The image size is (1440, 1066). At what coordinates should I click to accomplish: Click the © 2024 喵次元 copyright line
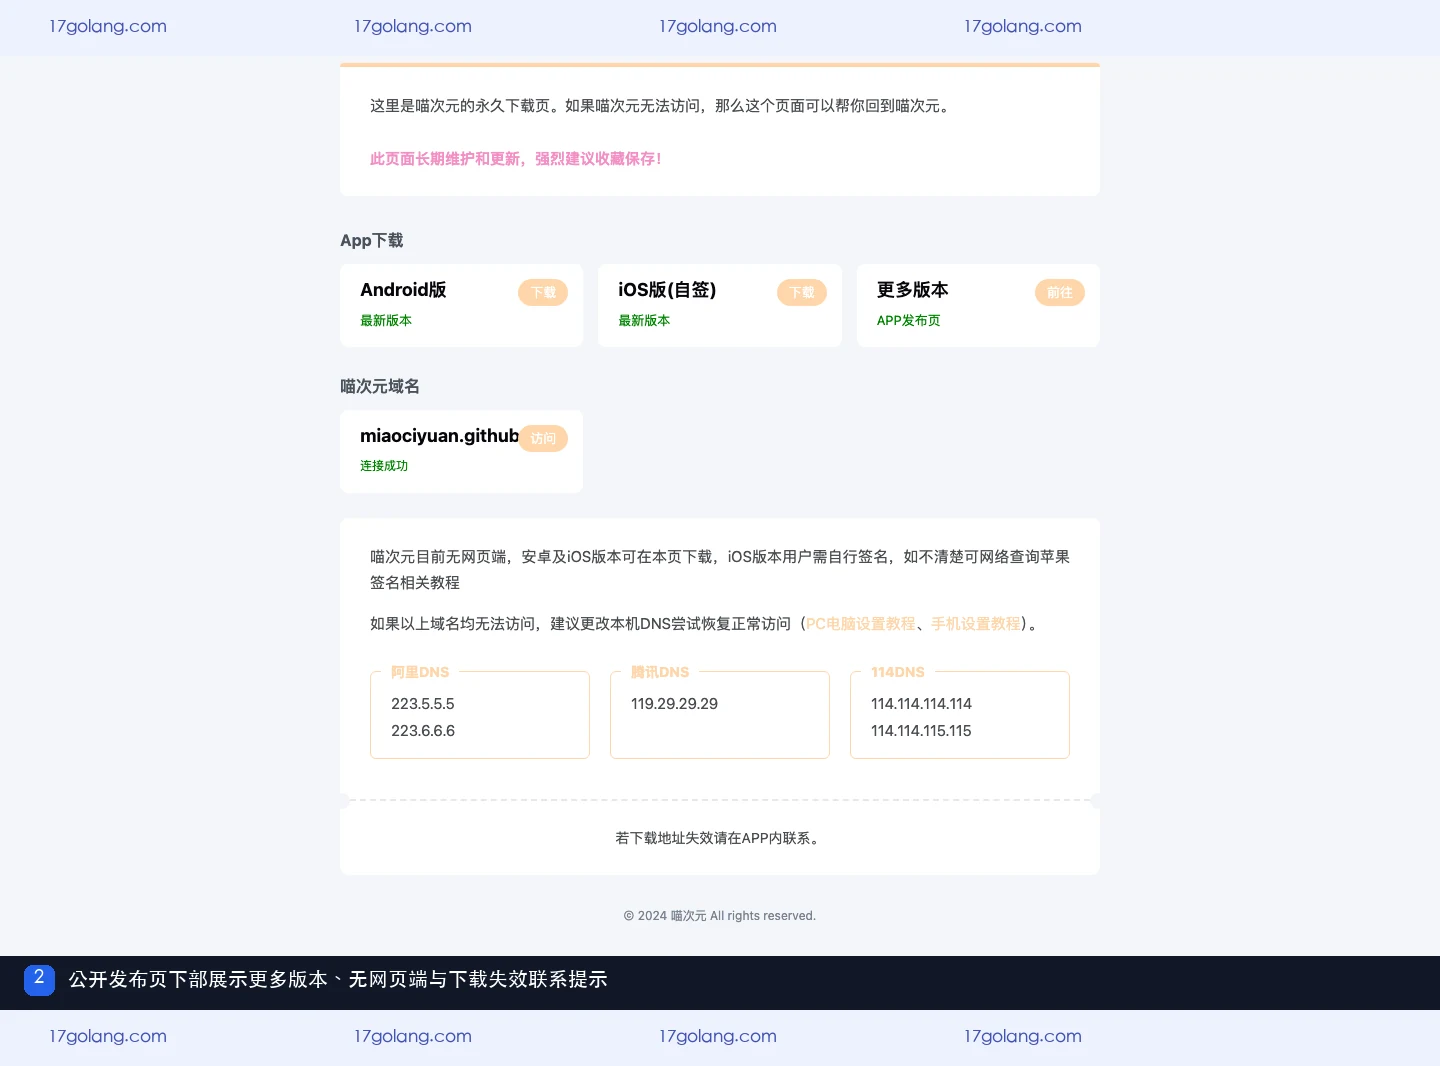pos(720,916)
